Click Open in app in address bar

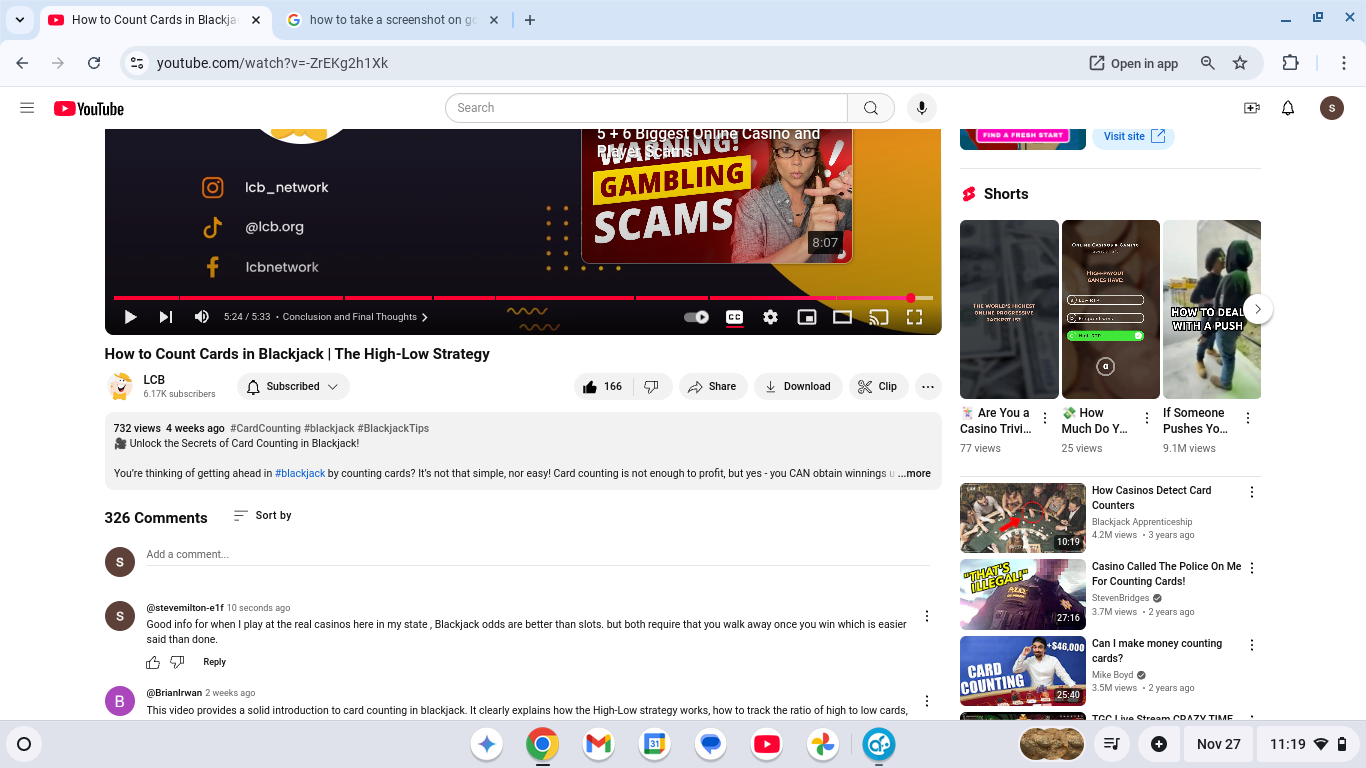click(x=1134, y=63)
